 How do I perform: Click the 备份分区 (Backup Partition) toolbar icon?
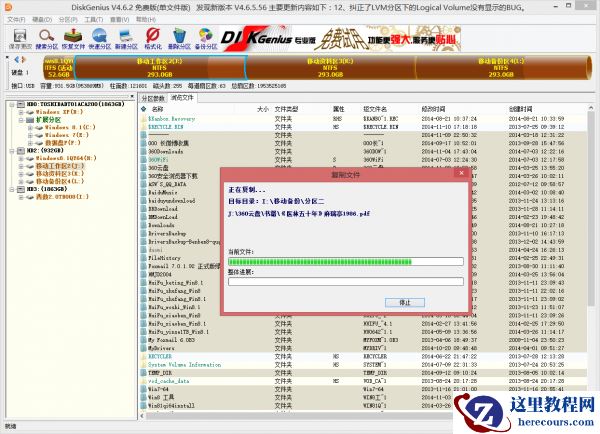[205, 35]
